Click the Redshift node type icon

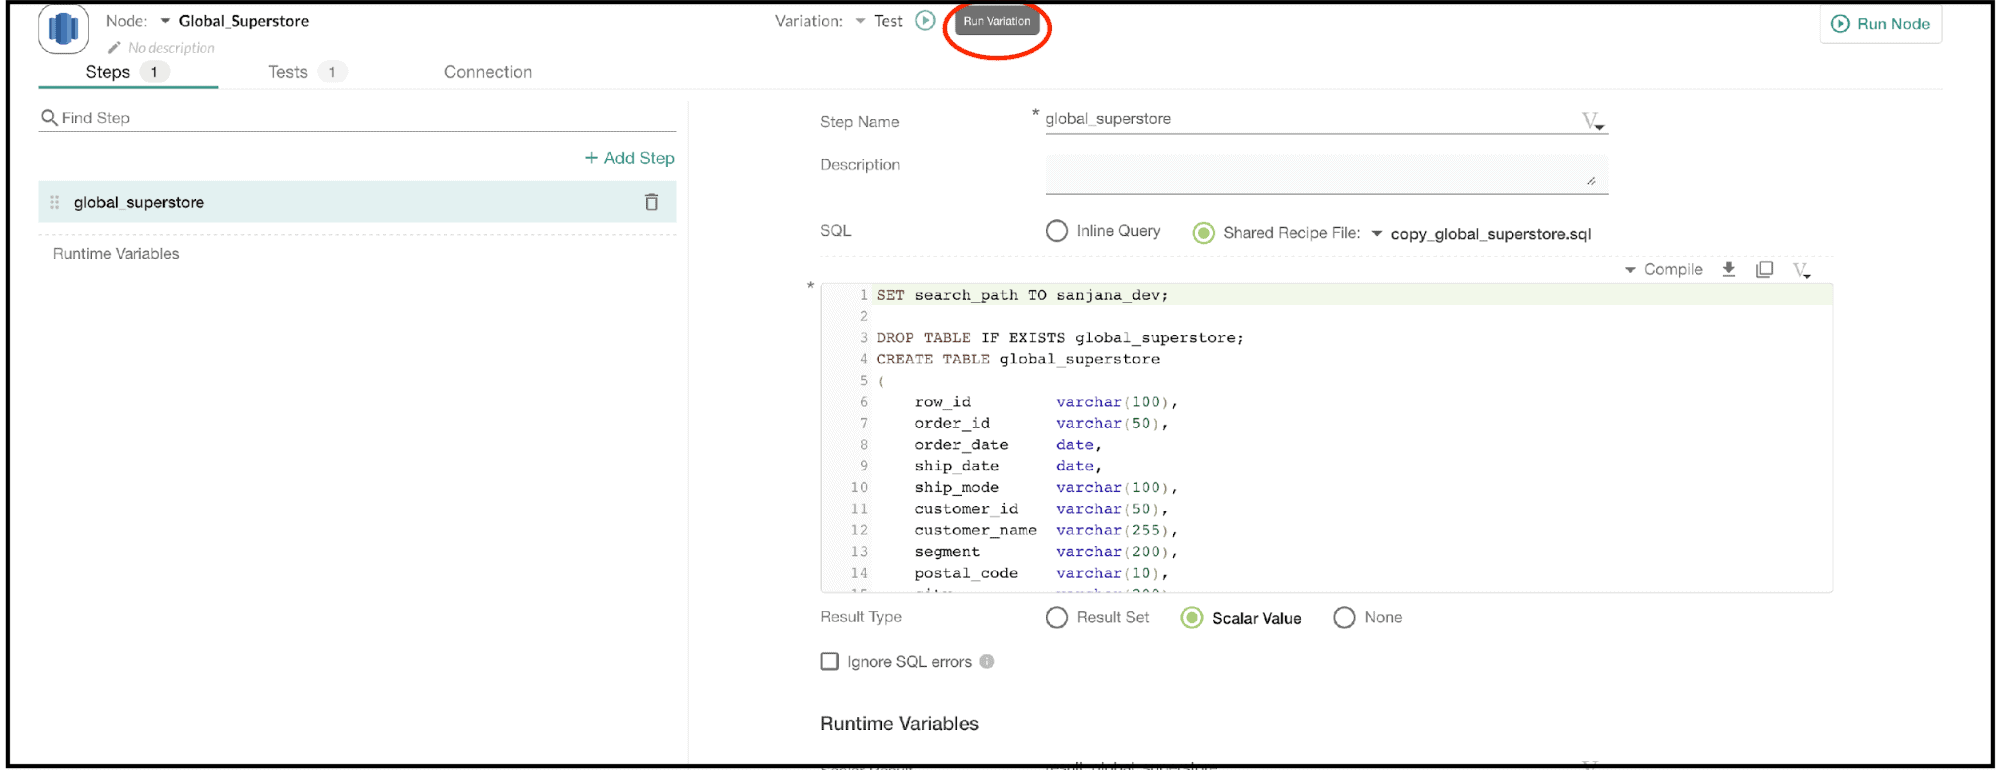[63, 28]
